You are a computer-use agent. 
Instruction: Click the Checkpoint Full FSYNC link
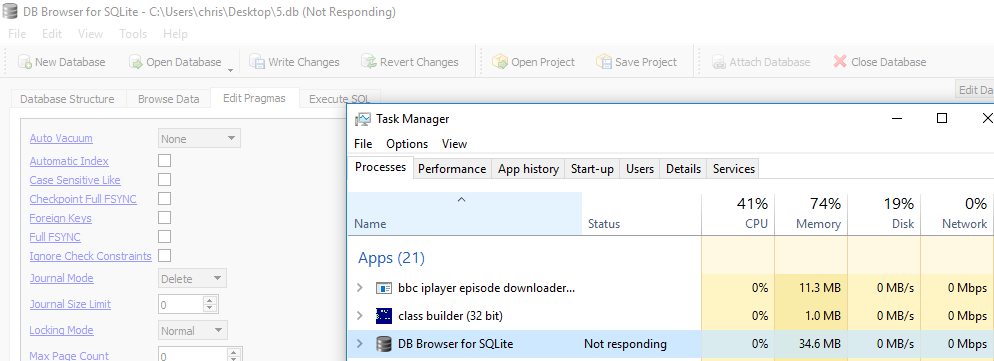tap(83, 199)
